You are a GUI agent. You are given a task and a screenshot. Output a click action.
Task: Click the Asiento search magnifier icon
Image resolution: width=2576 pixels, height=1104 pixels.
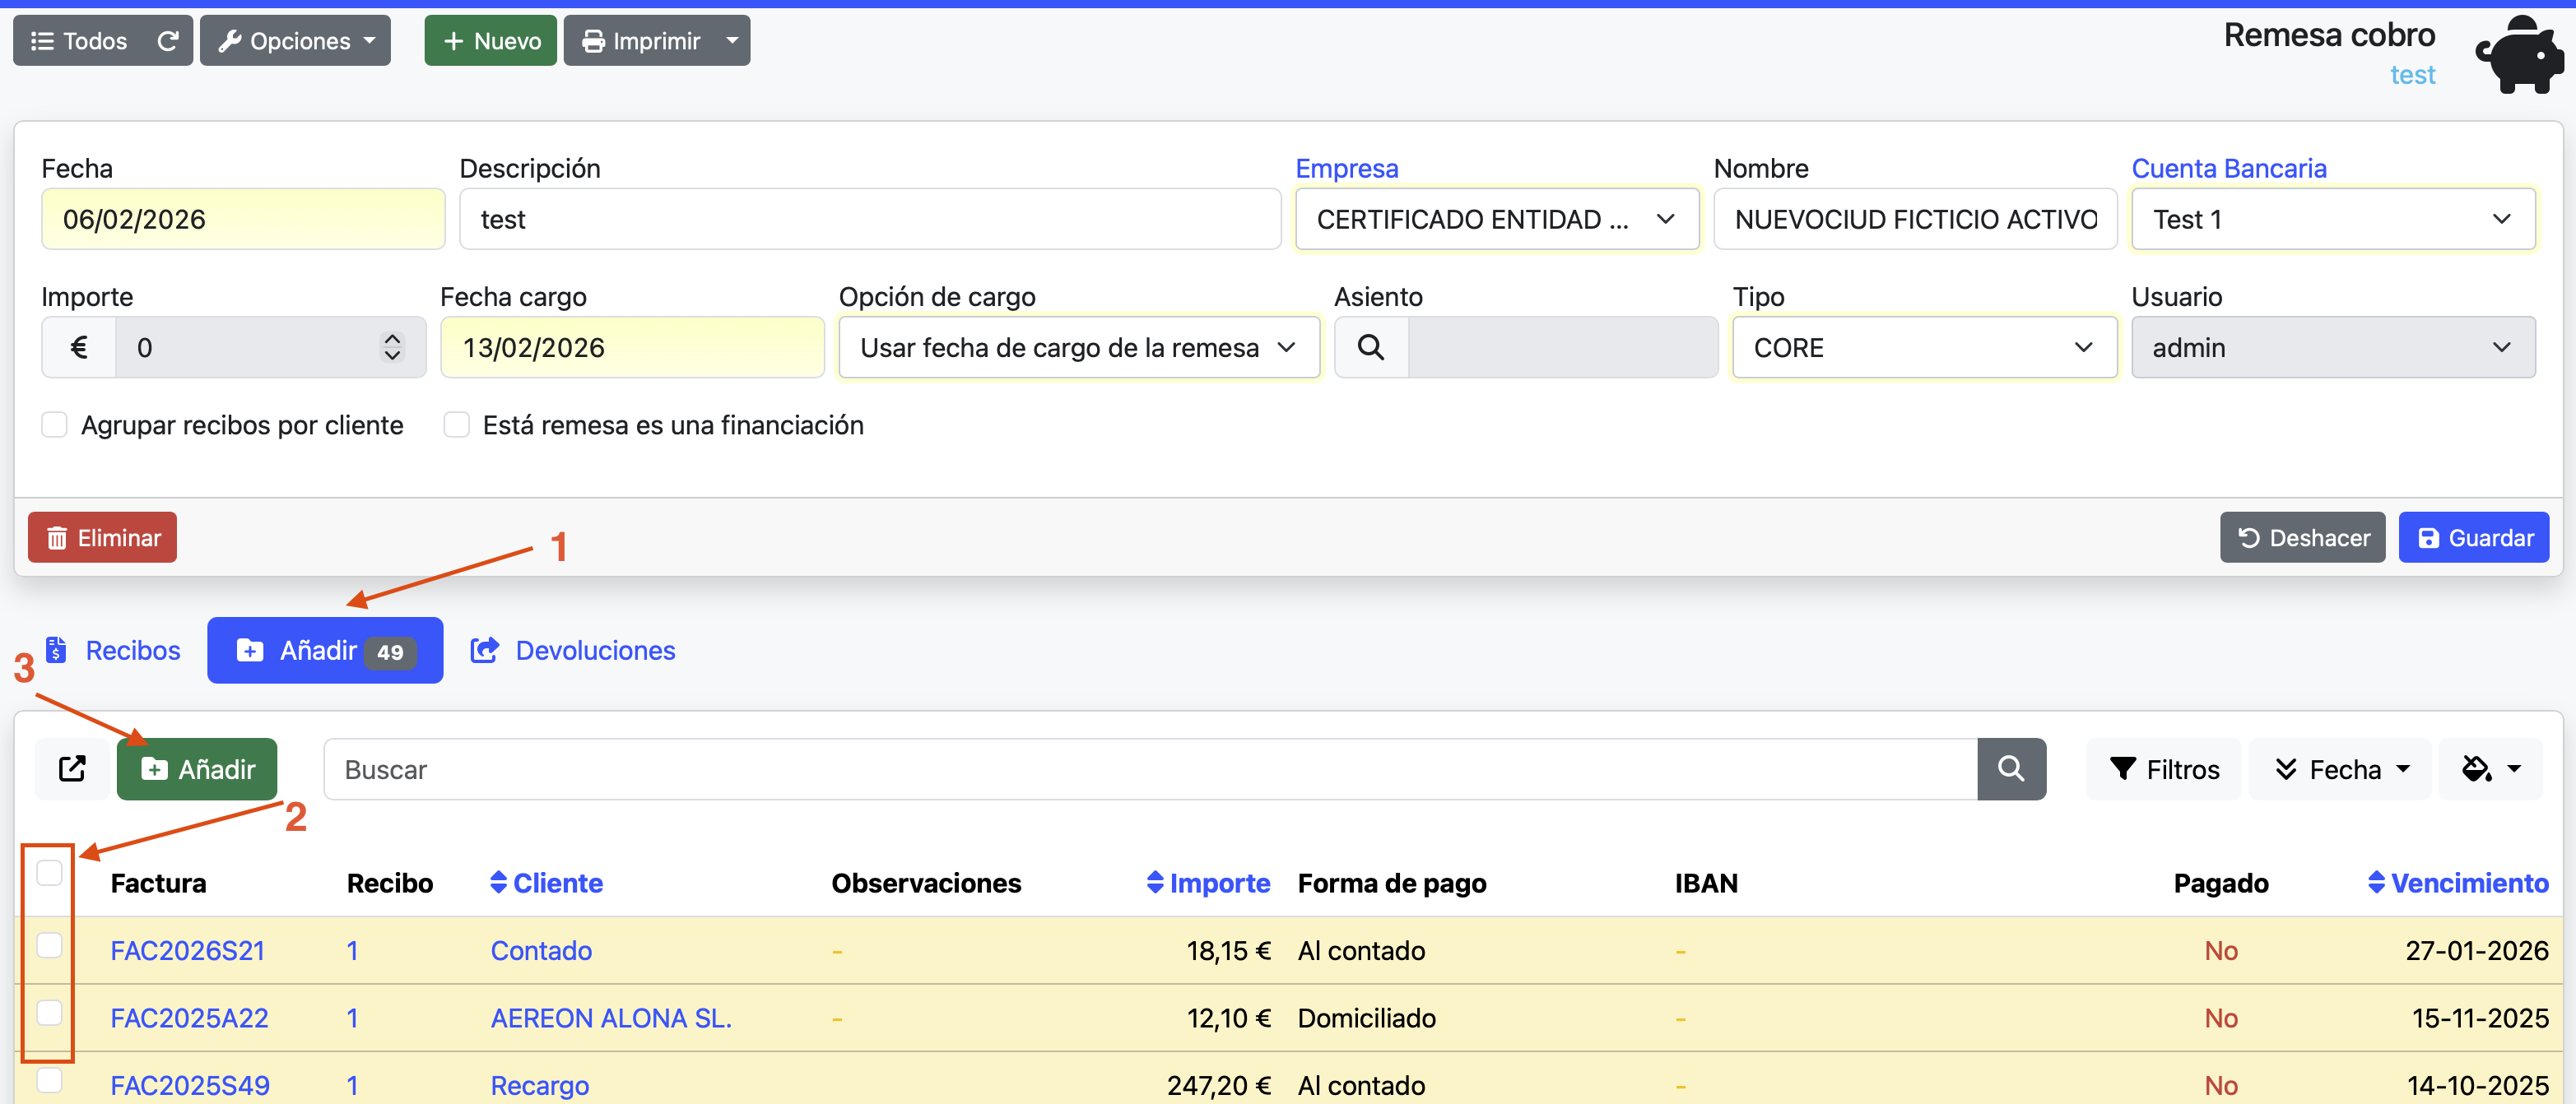1371,347
